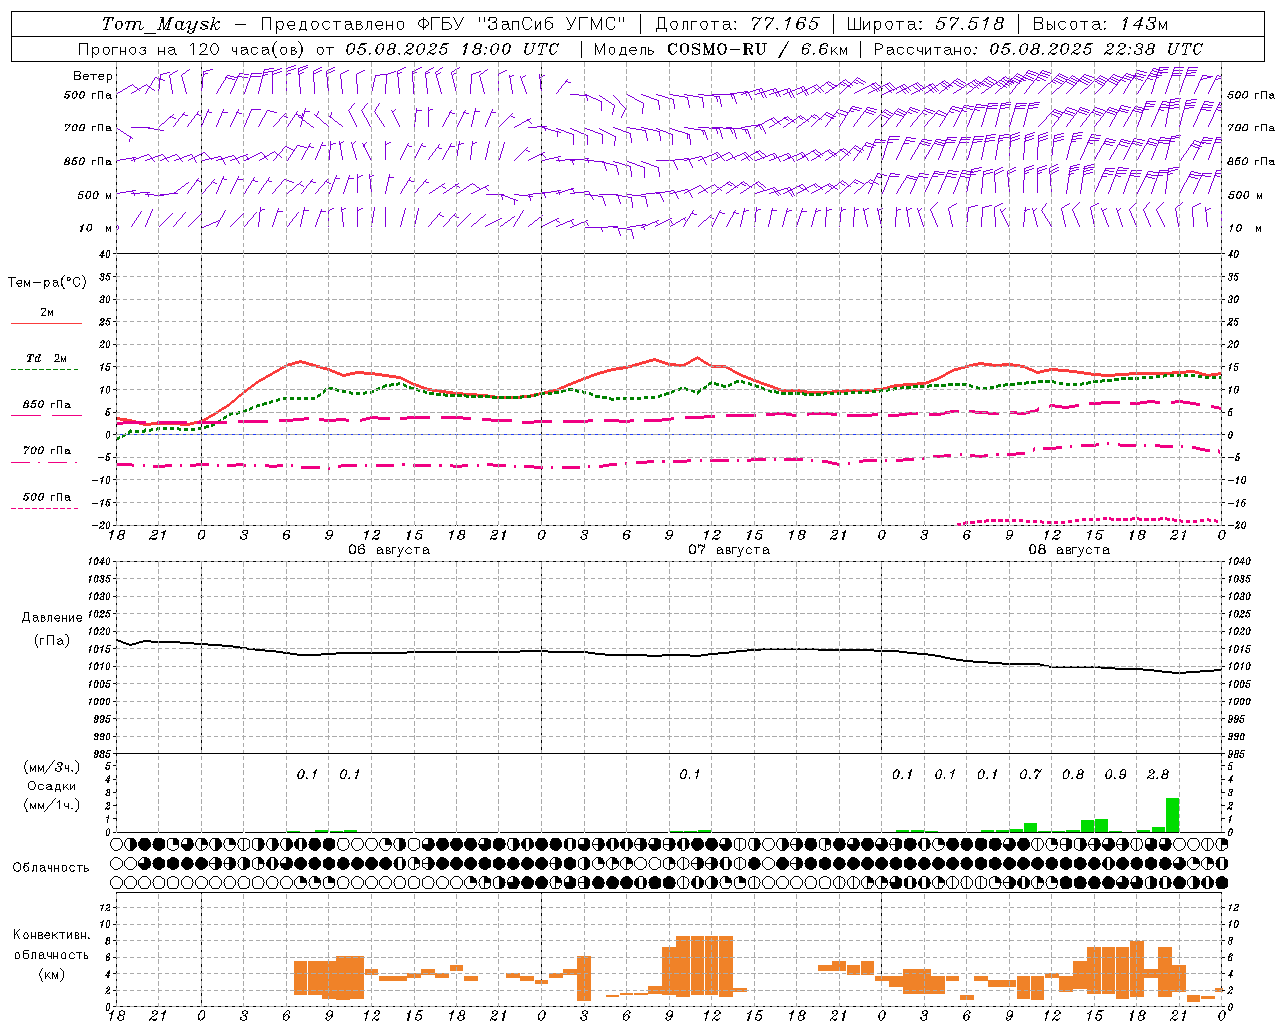Screen dimensions: 1280x1024
Task: Click the dotted line under 500 гПа temperature legend
Action: pos(44,508)
